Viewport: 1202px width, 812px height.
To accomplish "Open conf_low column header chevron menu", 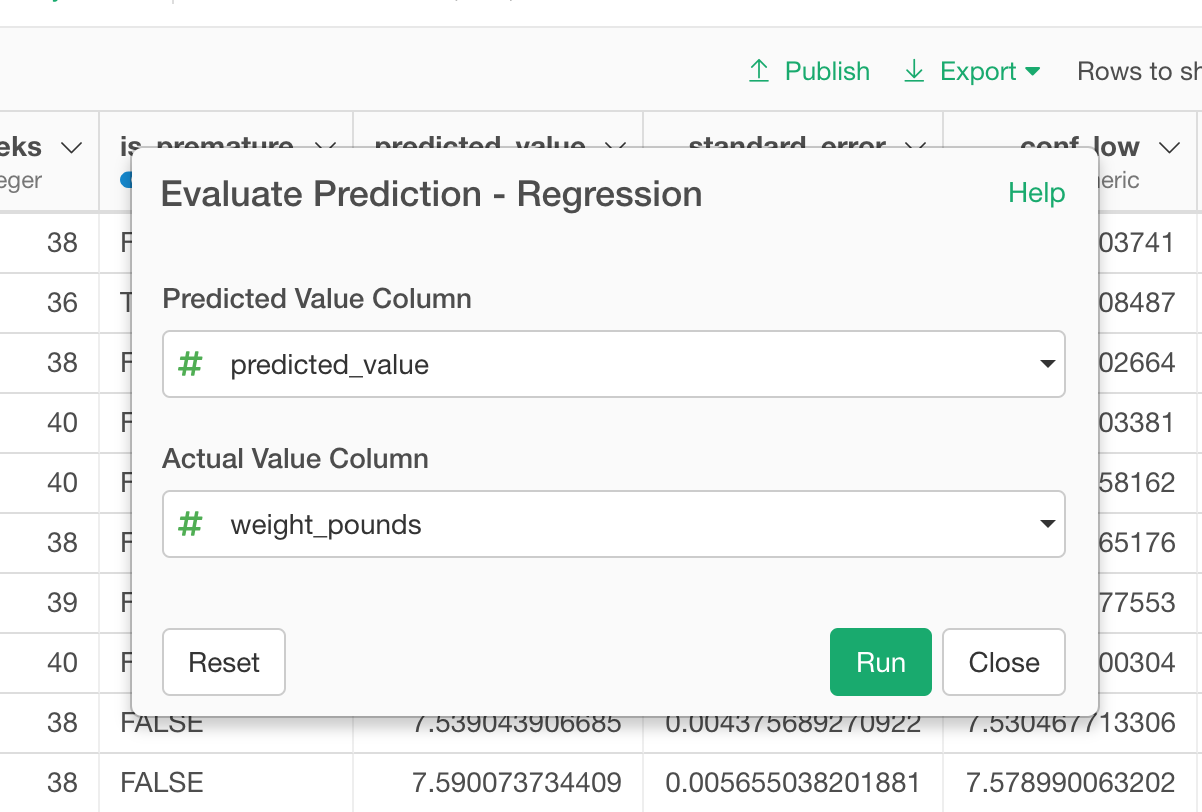I will pos(1169,148).
